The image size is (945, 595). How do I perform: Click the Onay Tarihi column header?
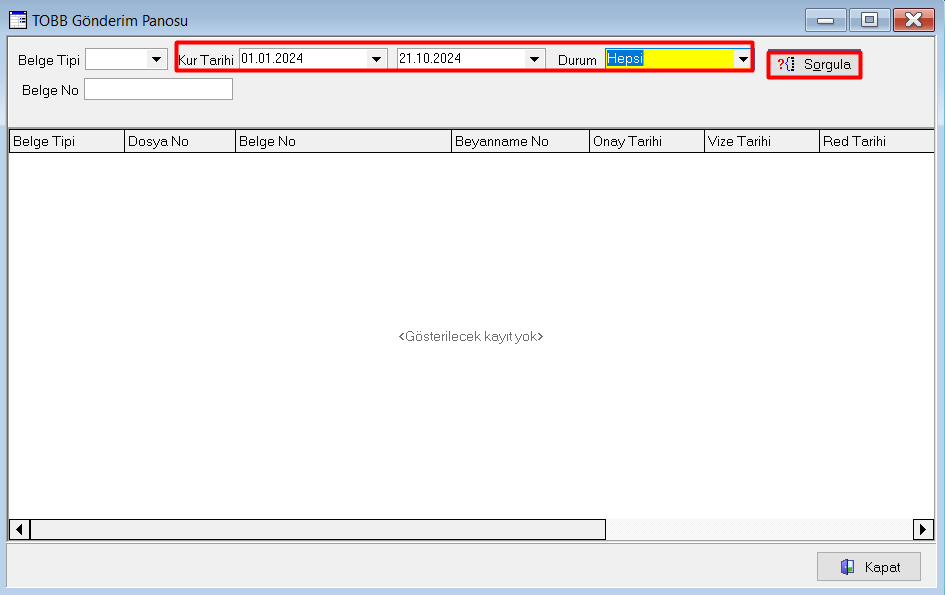pyautogui.click(x=646, y=141)
